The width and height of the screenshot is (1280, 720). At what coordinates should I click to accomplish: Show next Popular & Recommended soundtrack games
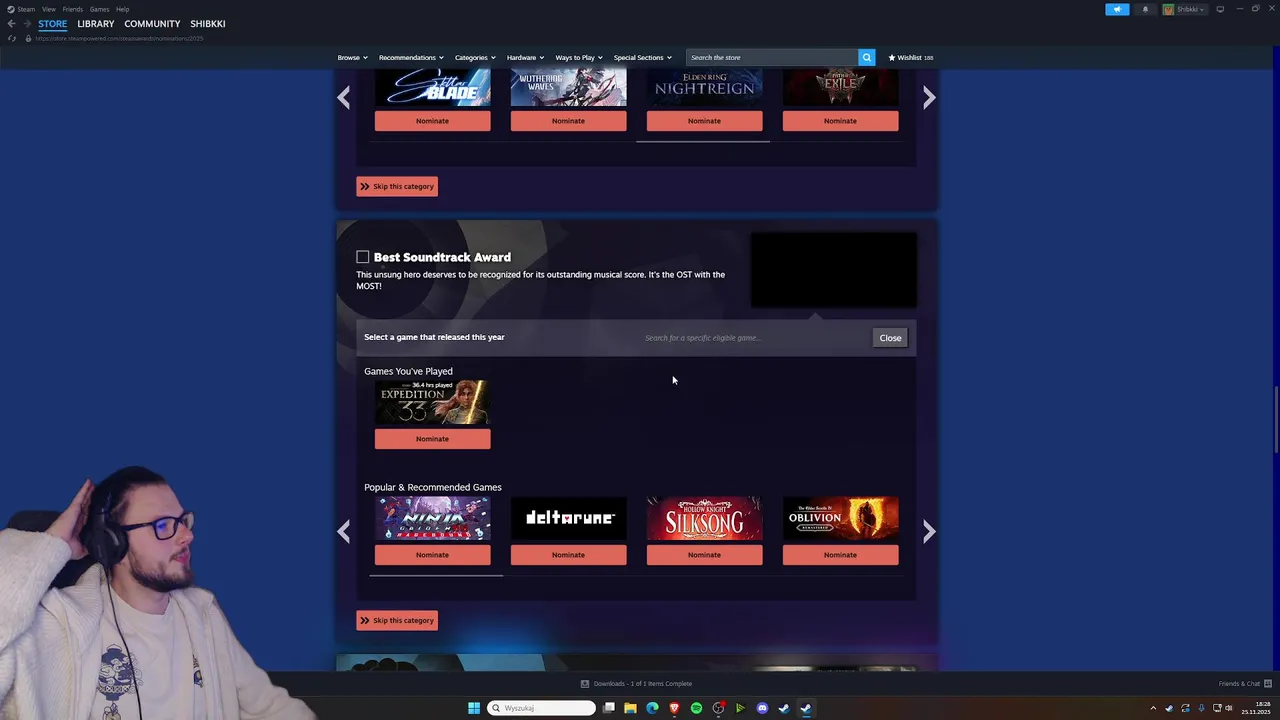click(x=929, y=531)
